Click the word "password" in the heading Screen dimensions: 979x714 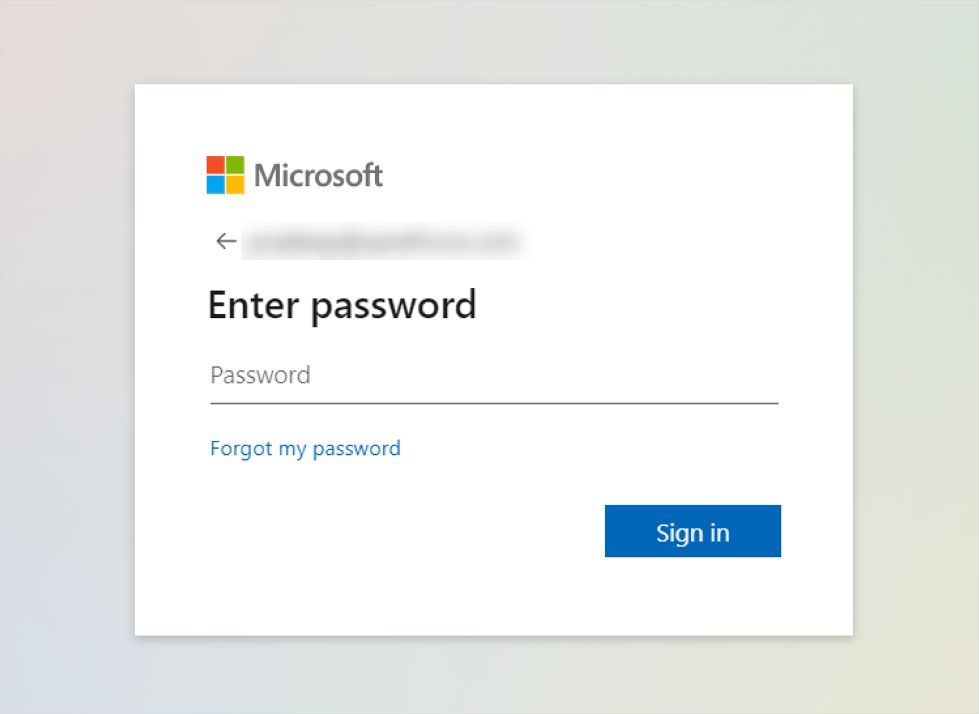coord(394,307)
